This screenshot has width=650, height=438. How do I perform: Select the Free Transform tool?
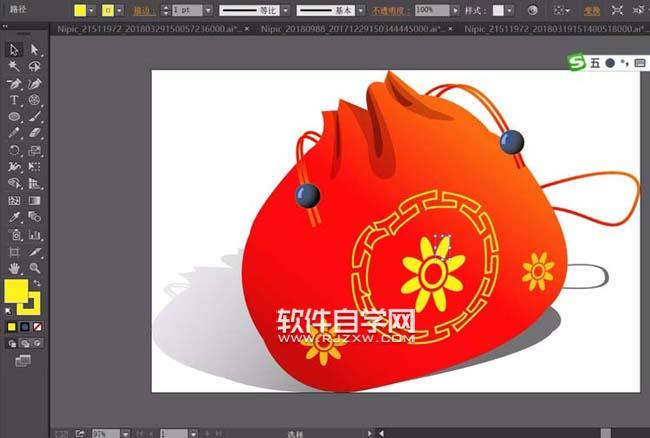click(x=34, y=167)
